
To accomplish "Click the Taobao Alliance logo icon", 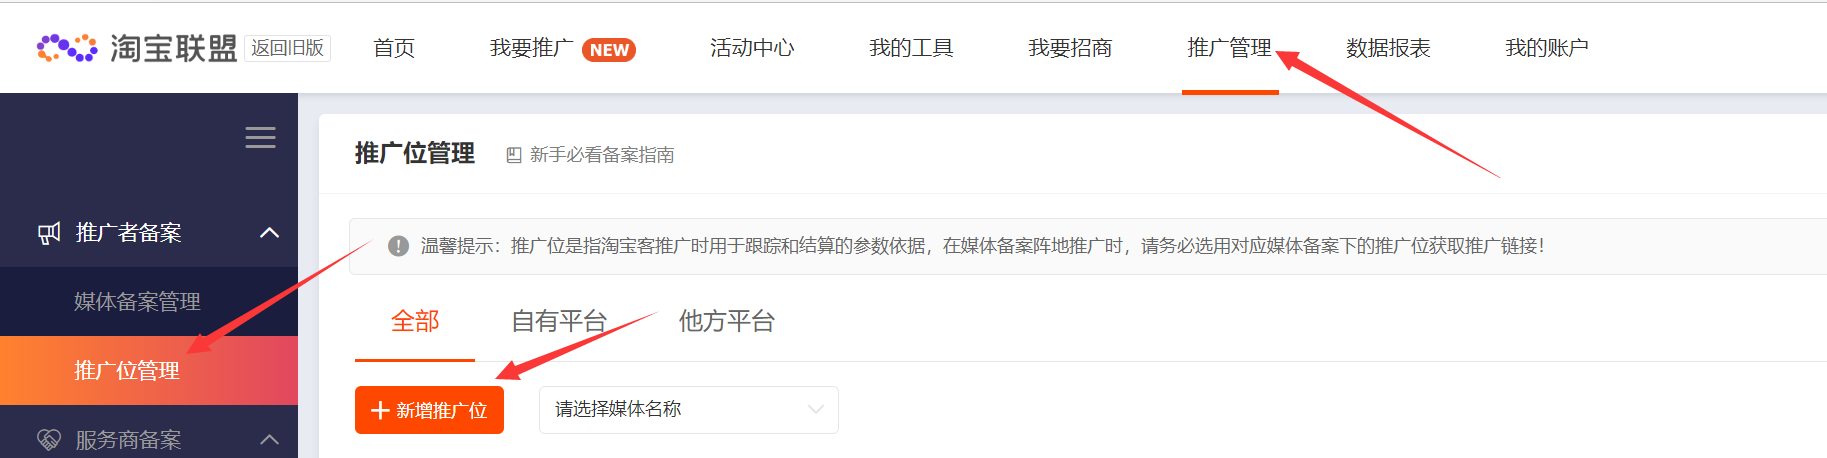I will click(67, 48).
